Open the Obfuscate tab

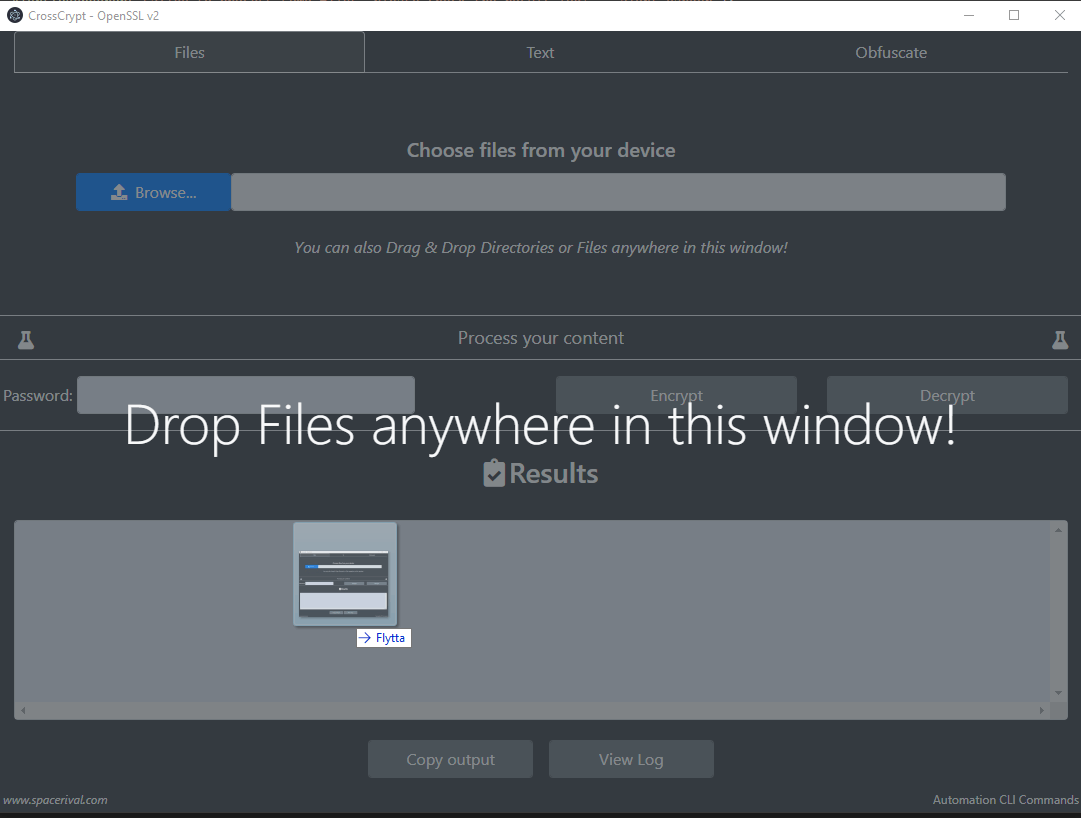(x=891, y=52)
